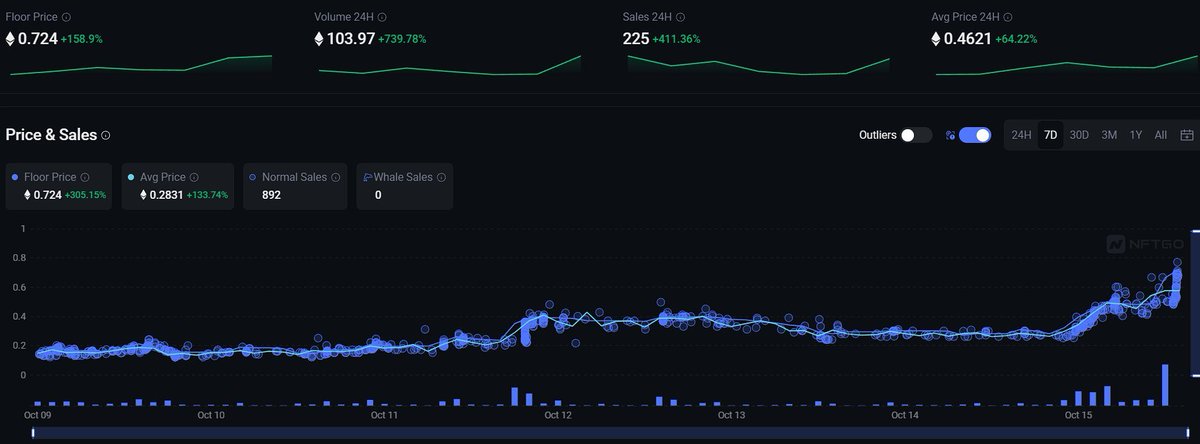Image resolution: width=1200 pixels, height=444 pixels.
Task: Click the Oct 12 date axis label
Action: tap(558, 414)
